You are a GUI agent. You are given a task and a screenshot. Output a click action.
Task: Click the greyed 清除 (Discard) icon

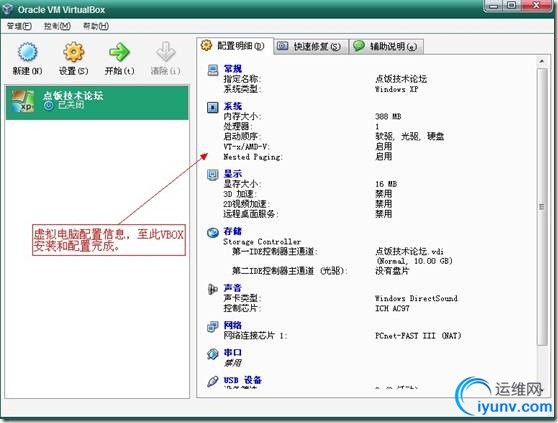point(165,52)
